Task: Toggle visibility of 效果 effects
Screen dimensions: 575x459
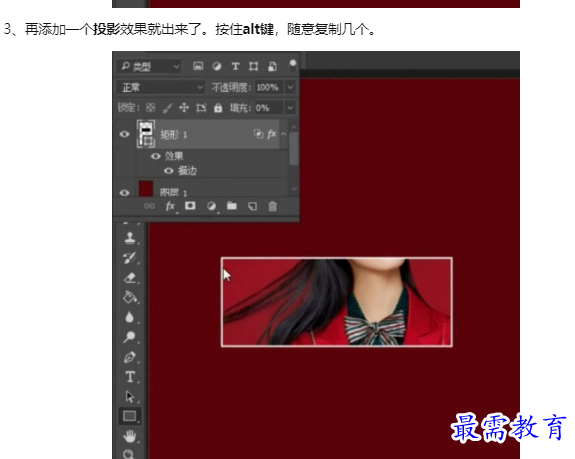Action: [156, 156]
